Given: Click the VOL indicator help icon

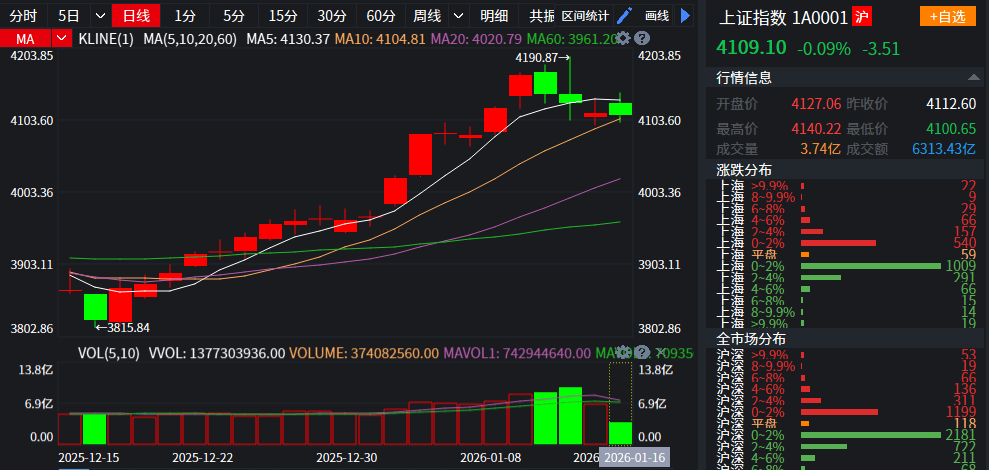Looking at the screenshot, I should pos(642,352).
